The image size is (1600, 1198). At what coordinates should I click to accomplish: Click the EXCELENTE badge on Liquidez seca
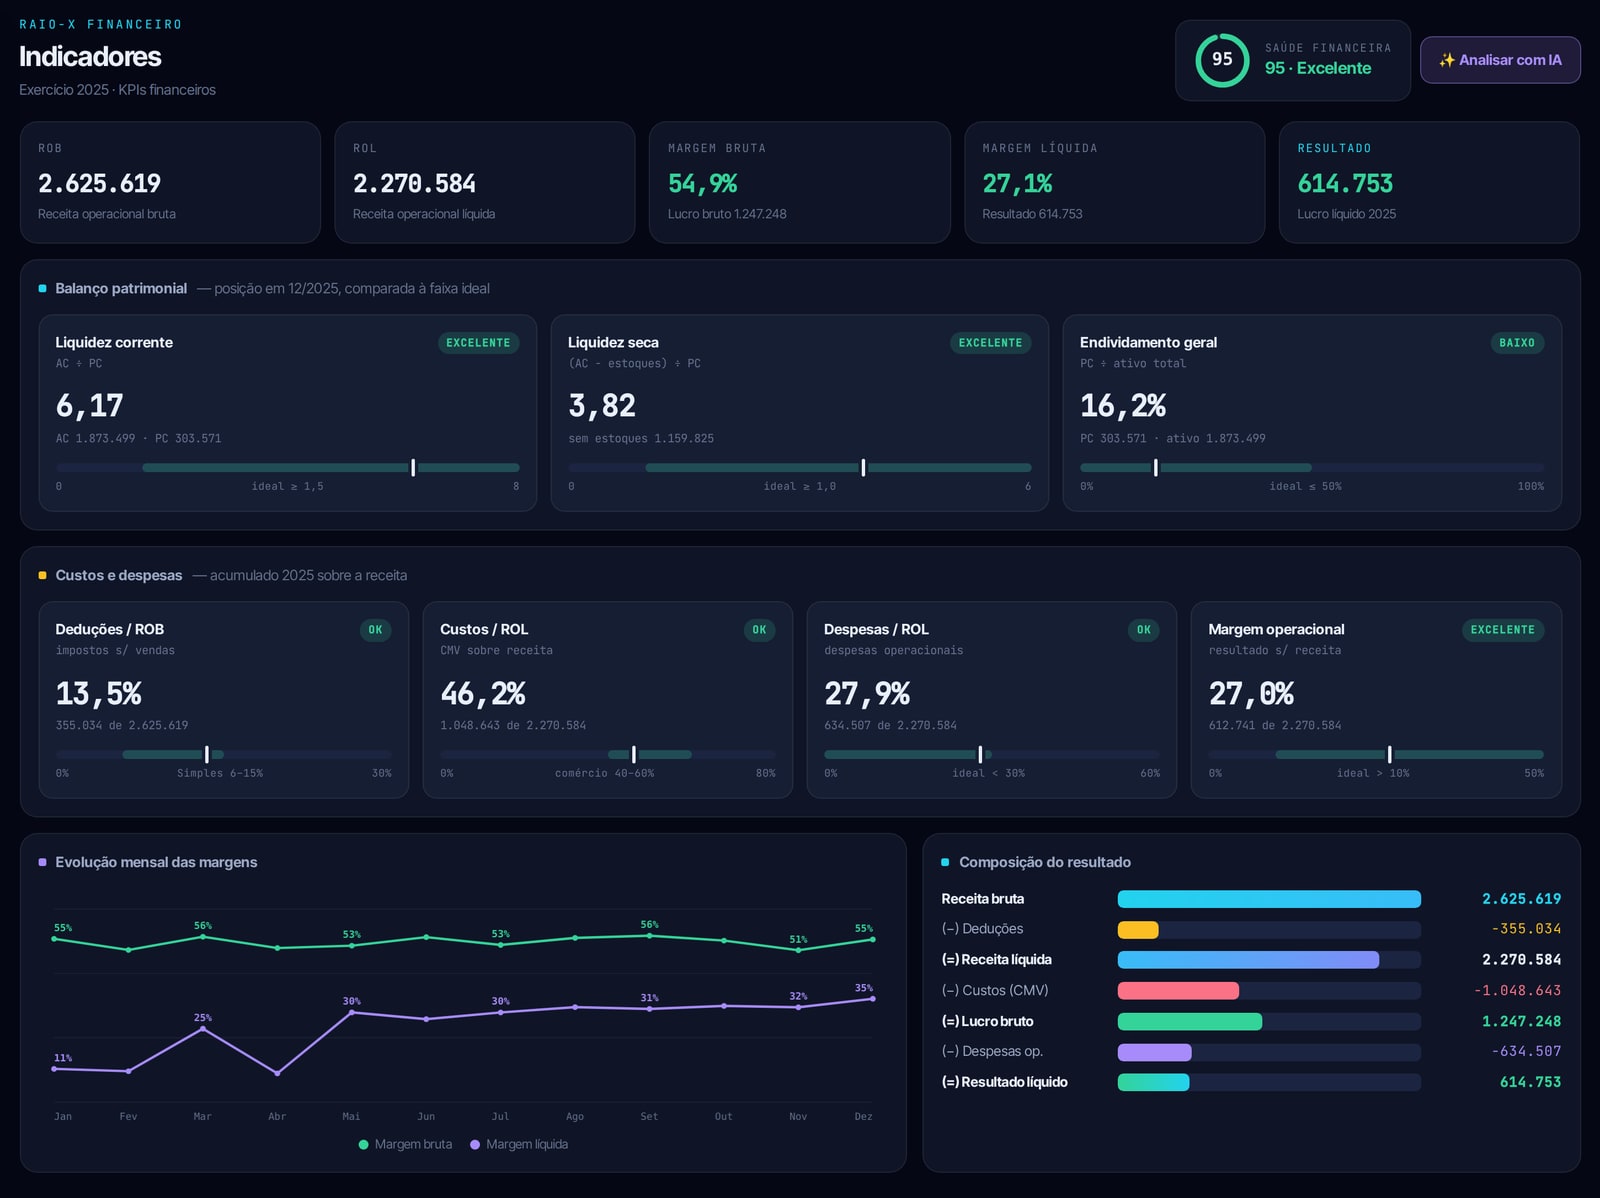990,343
